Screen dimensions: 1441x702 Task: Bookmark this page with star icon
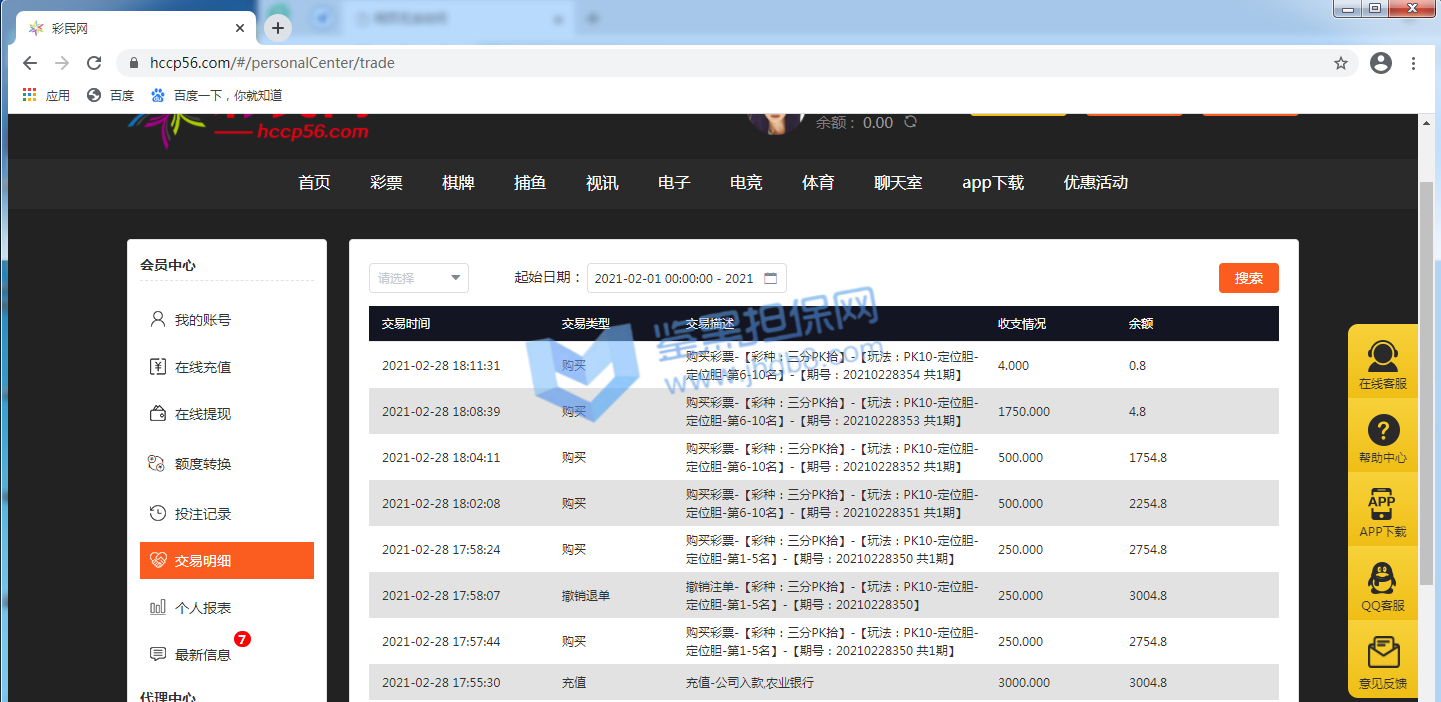pyautogui.click(x=1341, y=63)
